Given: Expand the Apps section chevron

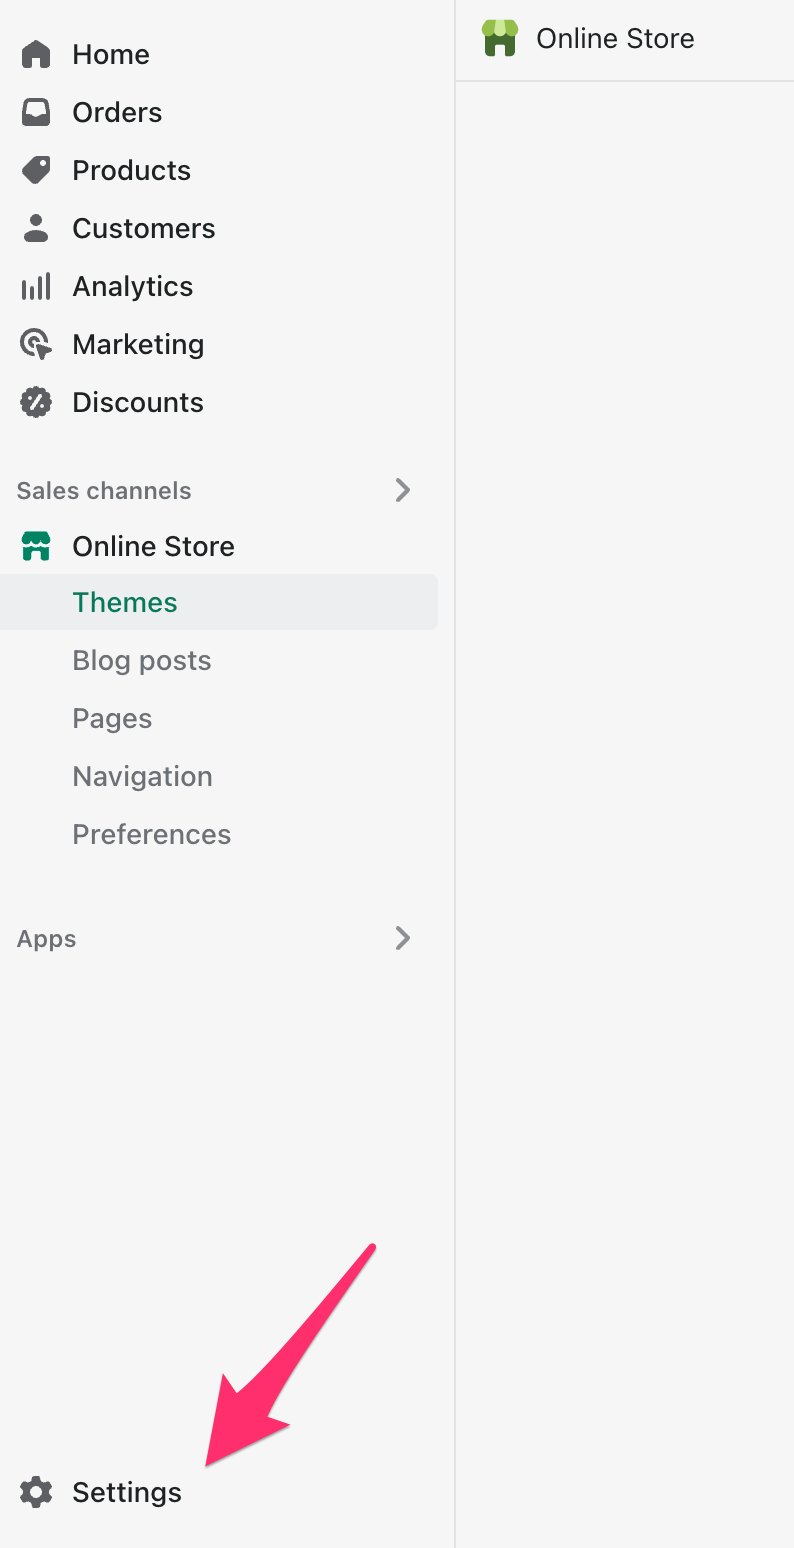Looking at the screenshot, I should tap(402, 938).
